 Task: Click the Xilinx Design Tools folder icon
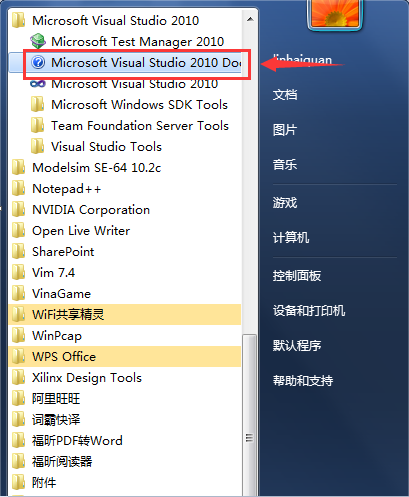coord(19,377)
